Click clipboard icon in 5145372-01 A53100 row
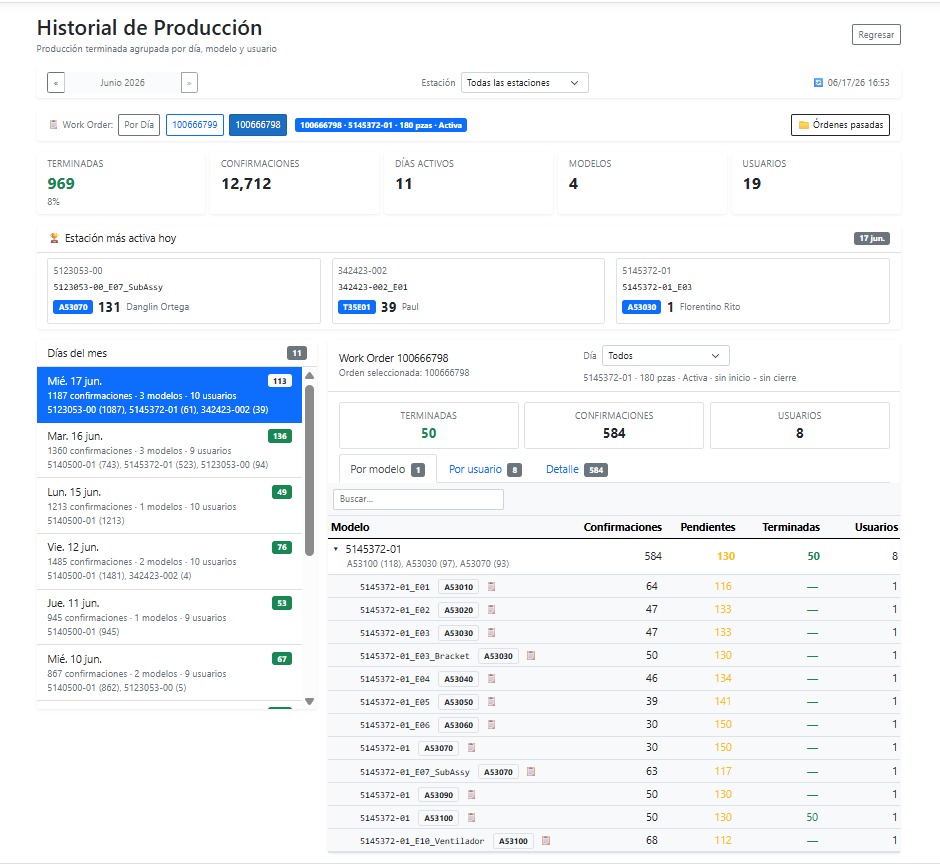The image size is (940, 865). [x=472, y=818]
